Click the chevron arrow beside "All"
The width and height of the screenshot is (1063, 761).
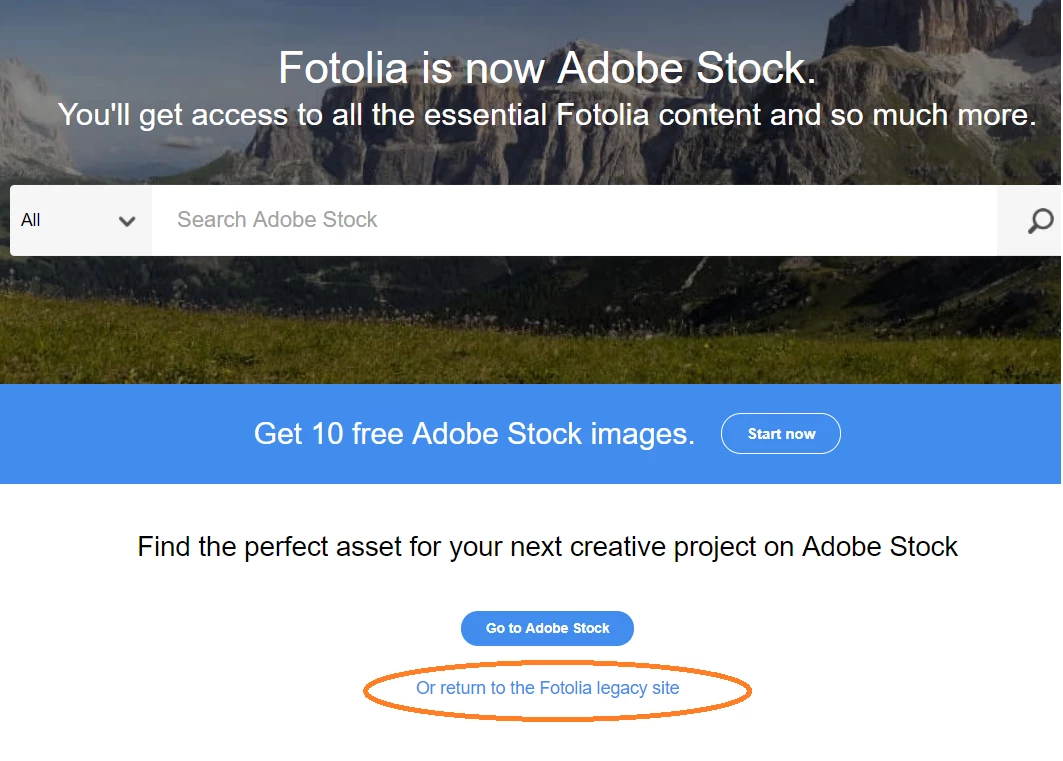click(x=127, y=221)
